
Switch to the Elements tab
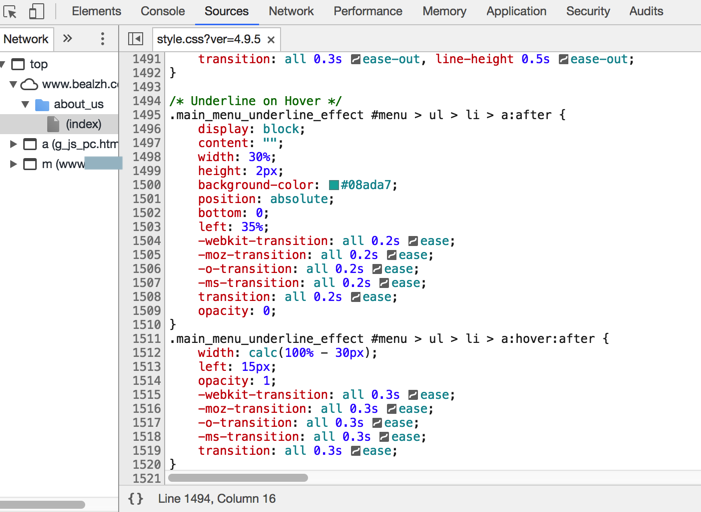click(96, 12)
